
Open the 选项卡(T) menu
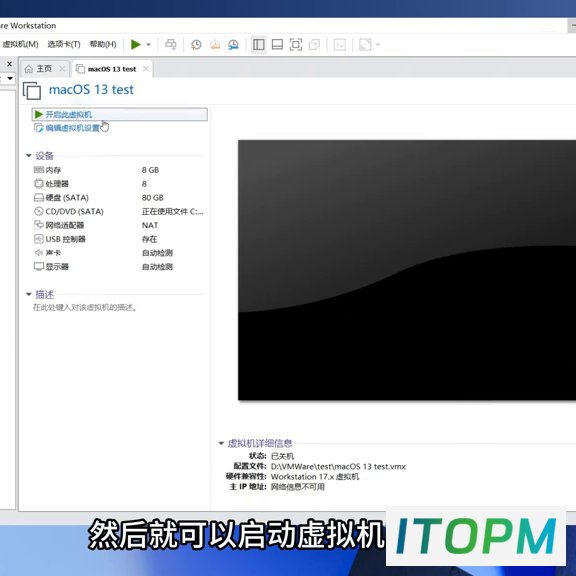tap(64, 44)
